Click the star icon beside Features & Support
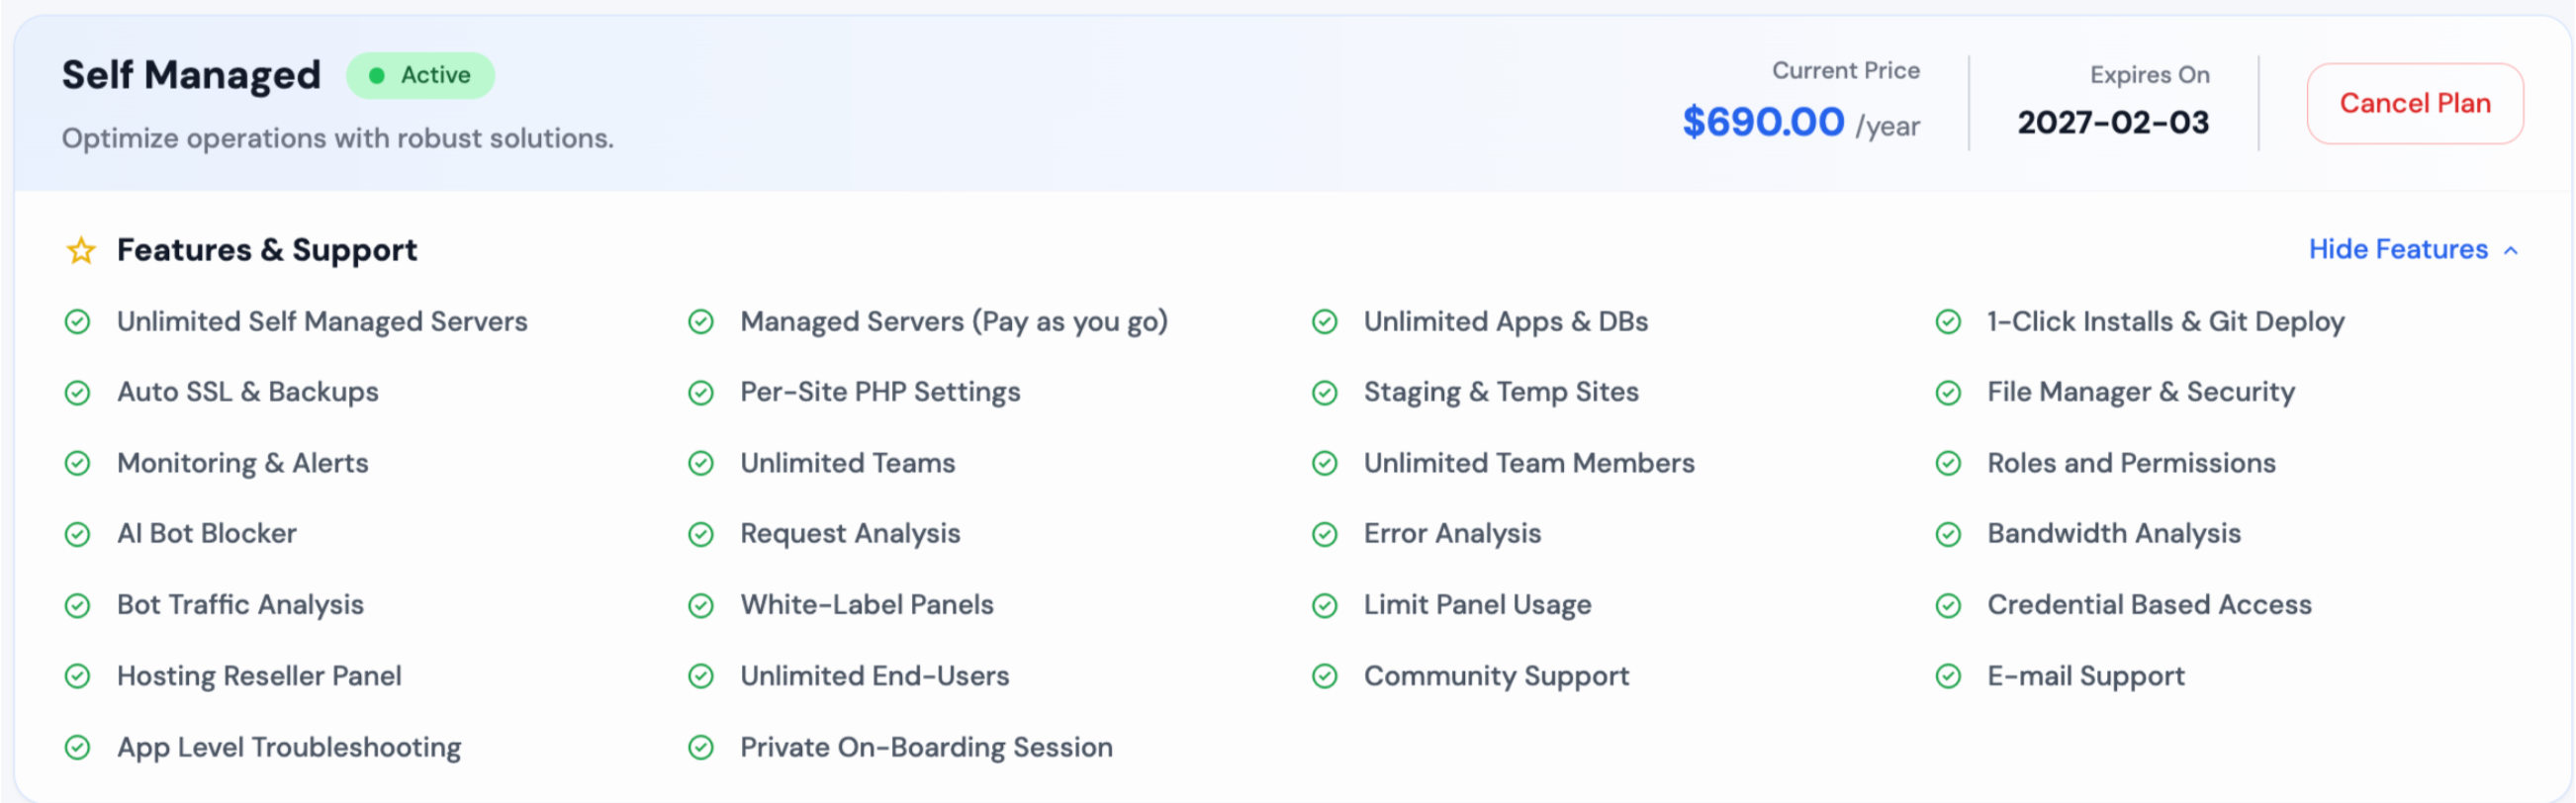Viewport: 2576px width, 803px height. coord(81,250)
